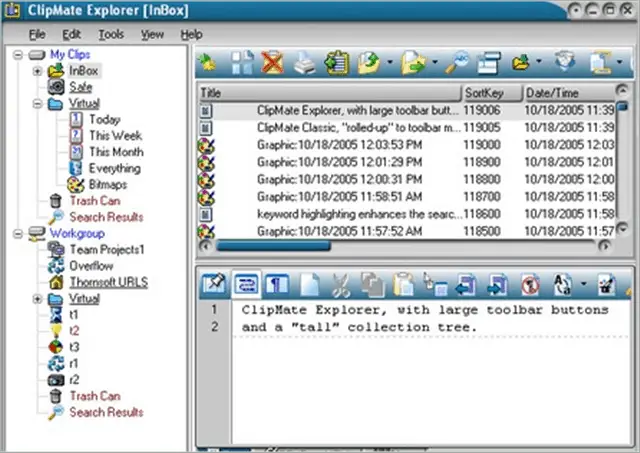Collapse the My Clips tree node
640x453 pixels.
tap(18, 54)
